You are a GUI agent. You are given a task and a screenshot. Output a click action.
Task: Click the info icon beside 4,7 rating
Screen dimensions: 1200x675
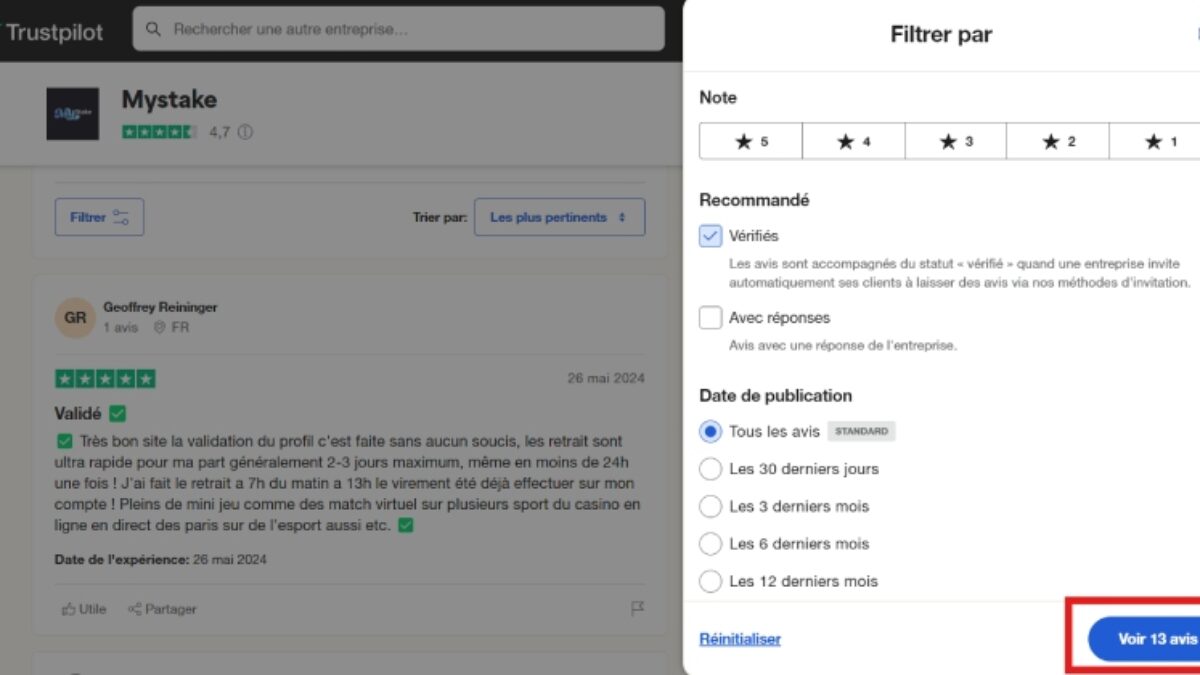point(245,132)
